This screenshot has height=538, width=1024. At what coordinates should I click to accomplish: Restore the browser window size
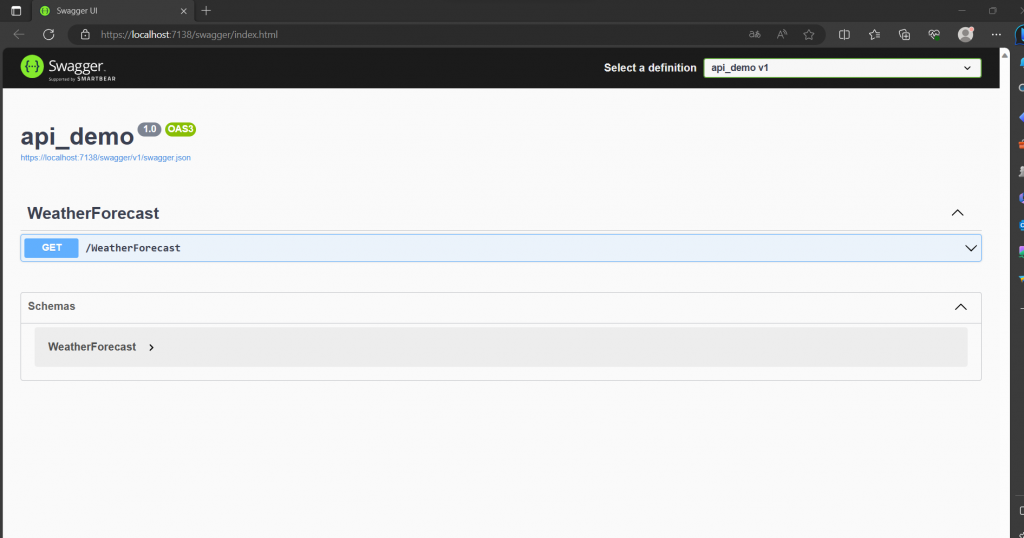[993, 10]
